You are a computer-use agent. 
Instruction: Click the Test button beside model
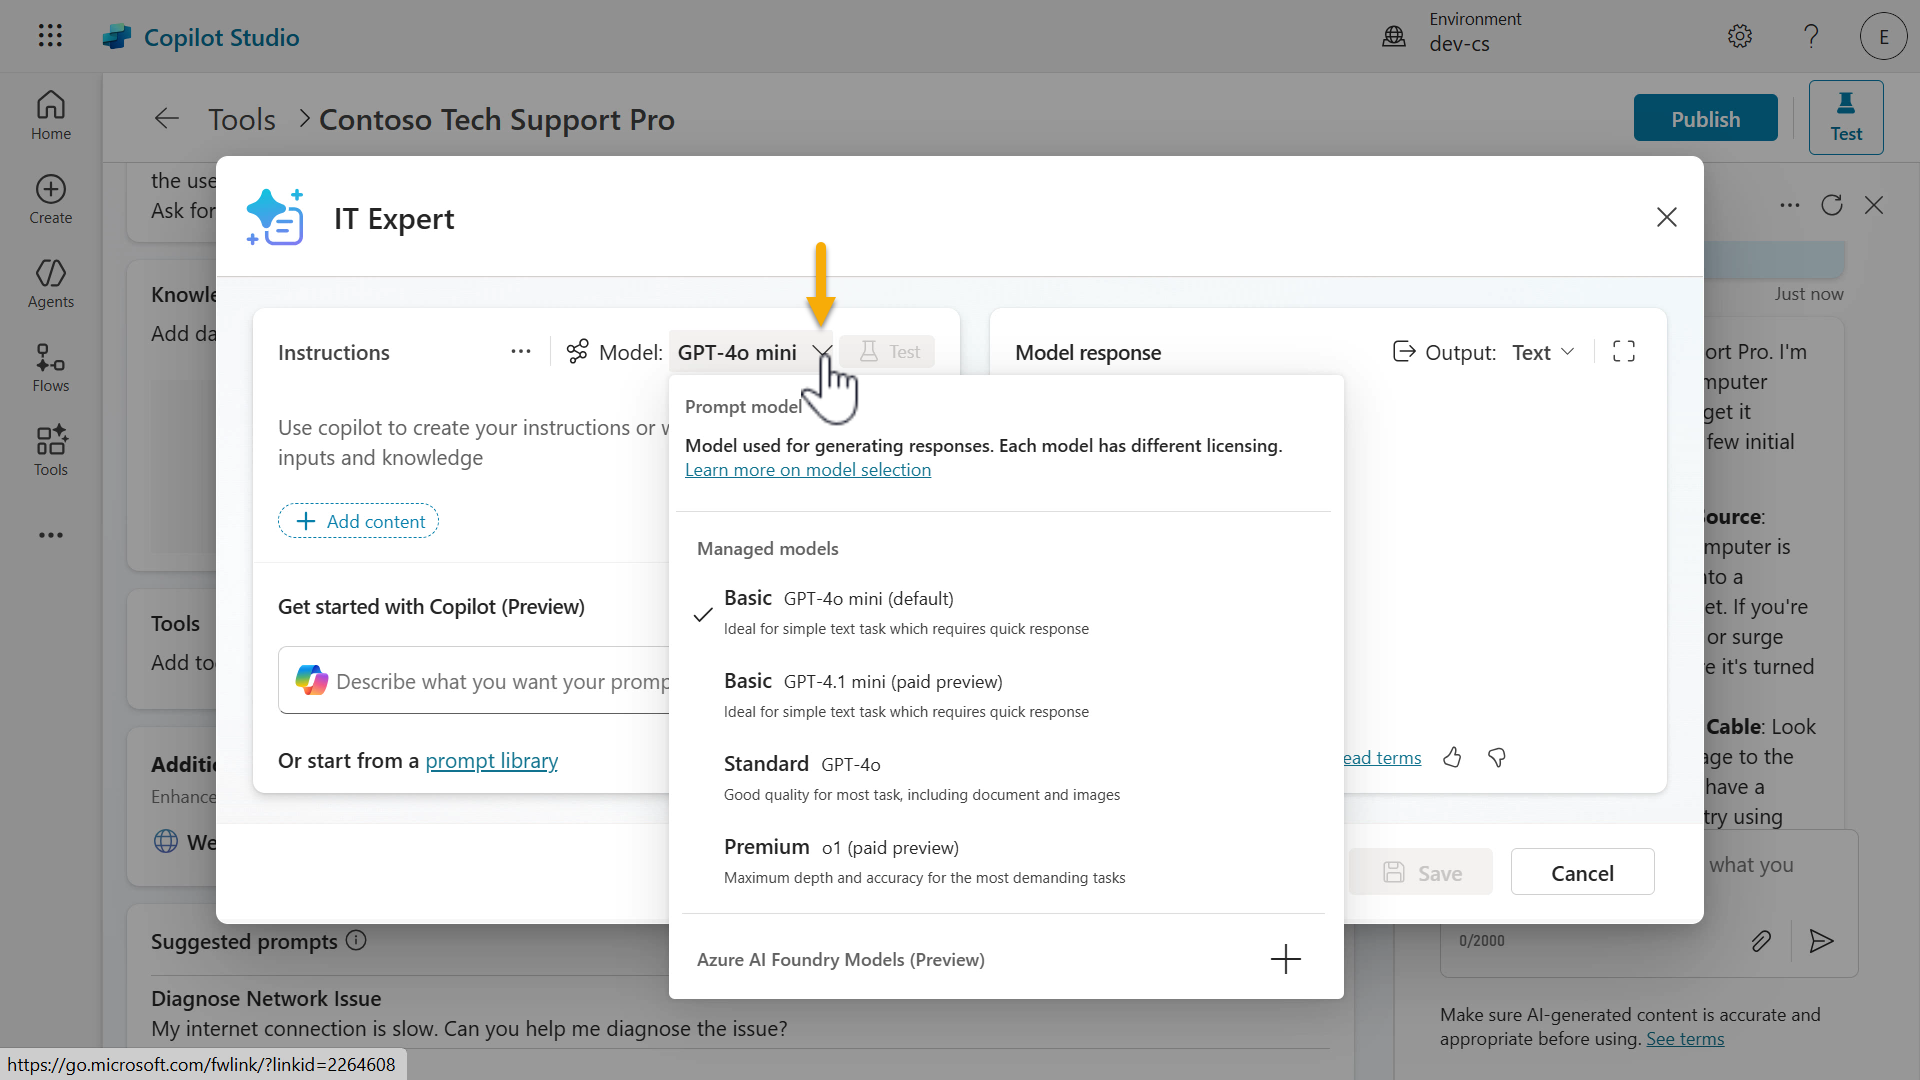point(888,352)
